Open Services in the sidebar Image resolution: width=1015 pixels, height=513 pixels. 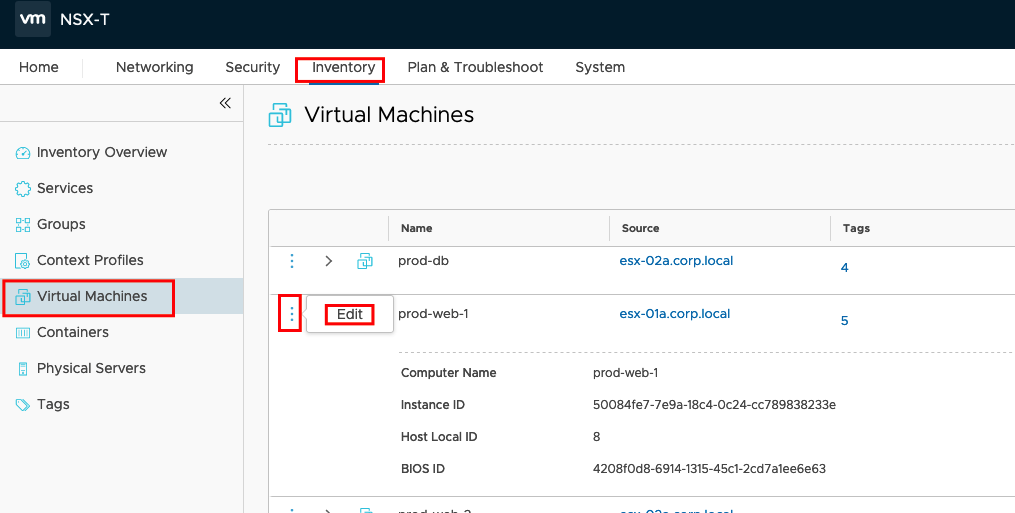point(65,188)
